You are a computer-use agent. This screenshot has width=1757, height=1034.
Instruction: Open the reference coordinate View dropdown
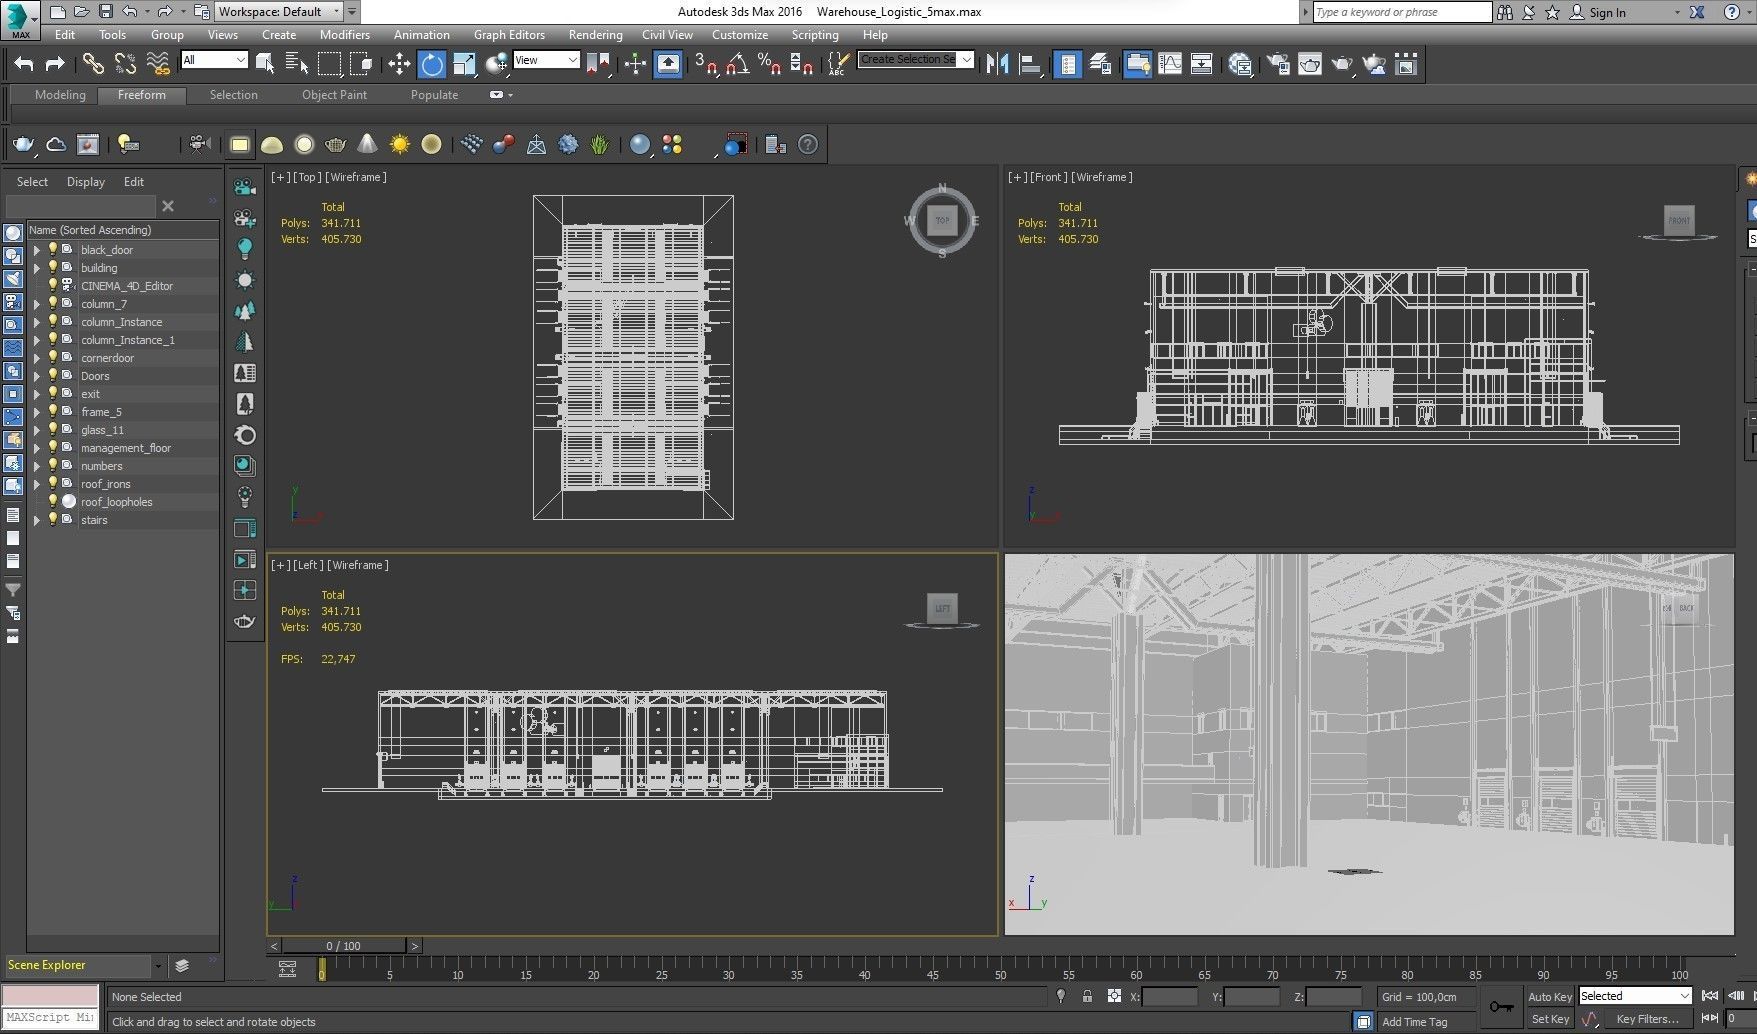tap(546, 60)
